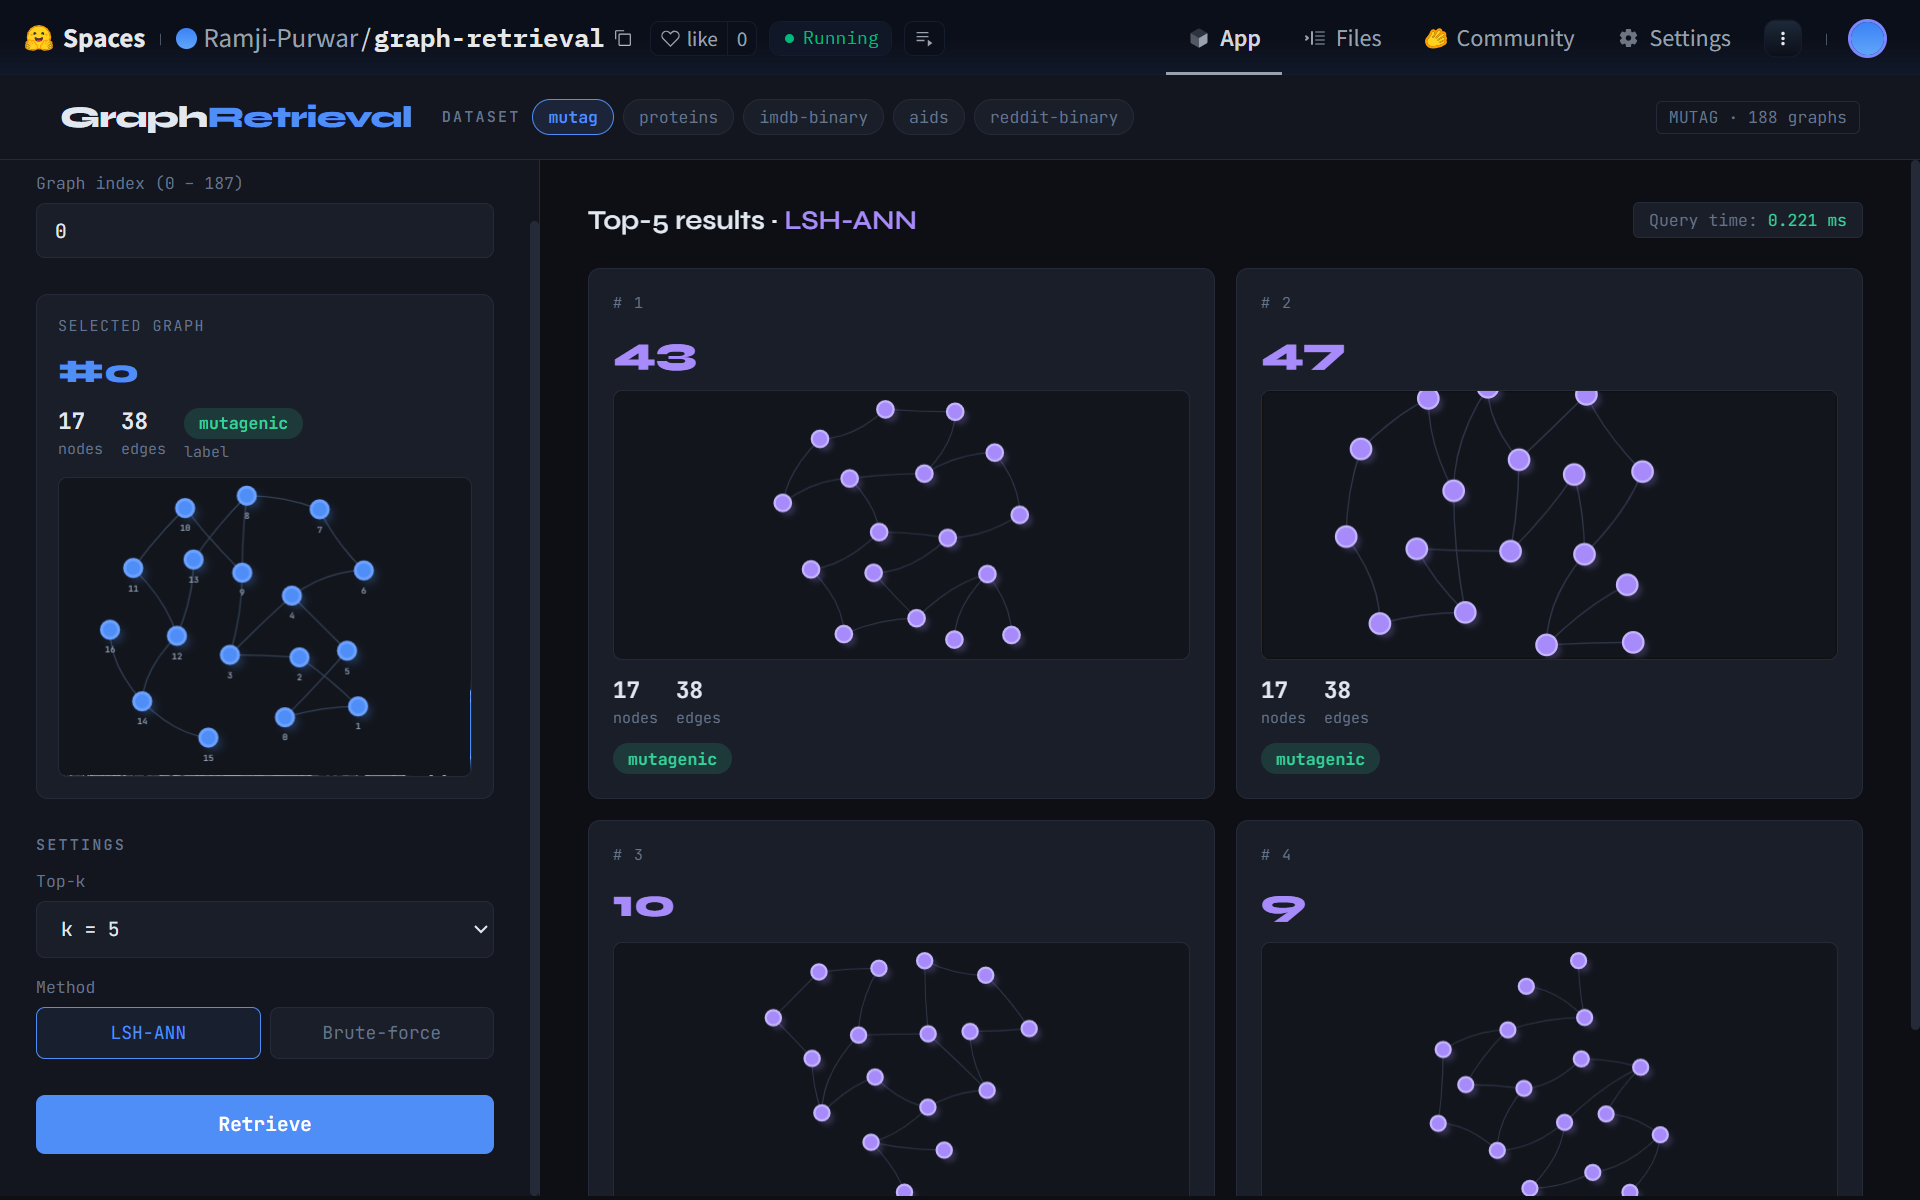Click the Retrieve button
This screenshot has height=1200, width=1920.
click(265, 1124)
